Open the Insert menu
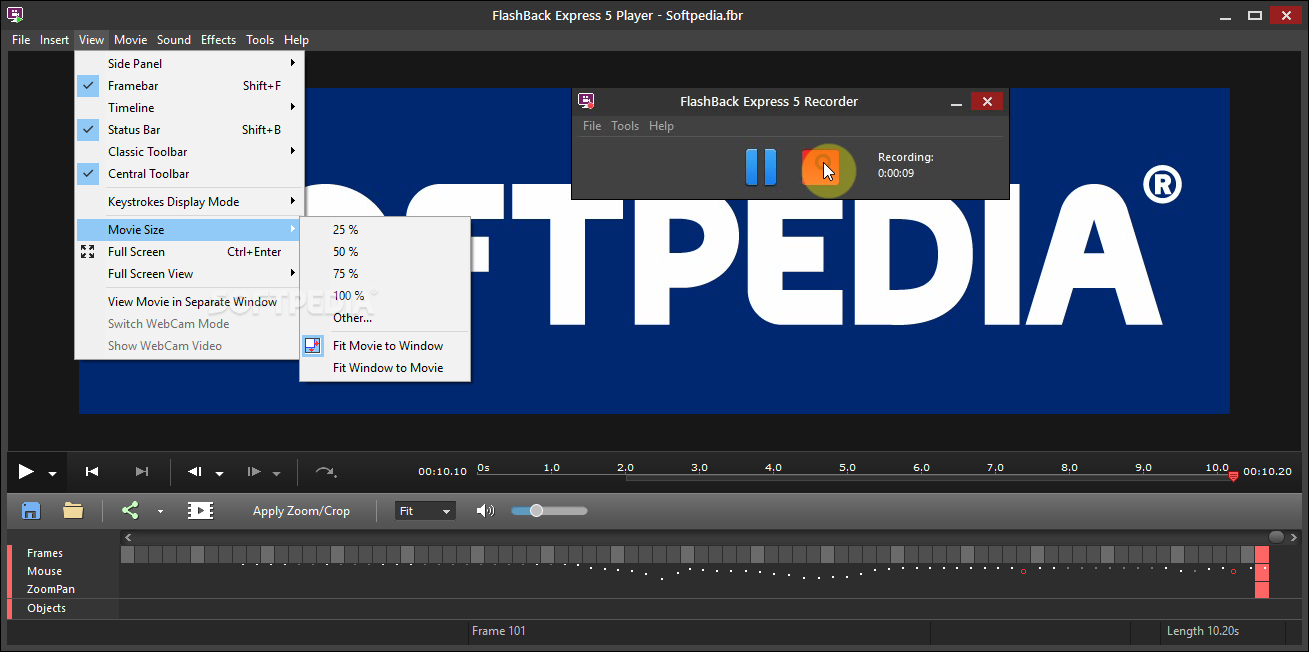 [x=54, y=40]
